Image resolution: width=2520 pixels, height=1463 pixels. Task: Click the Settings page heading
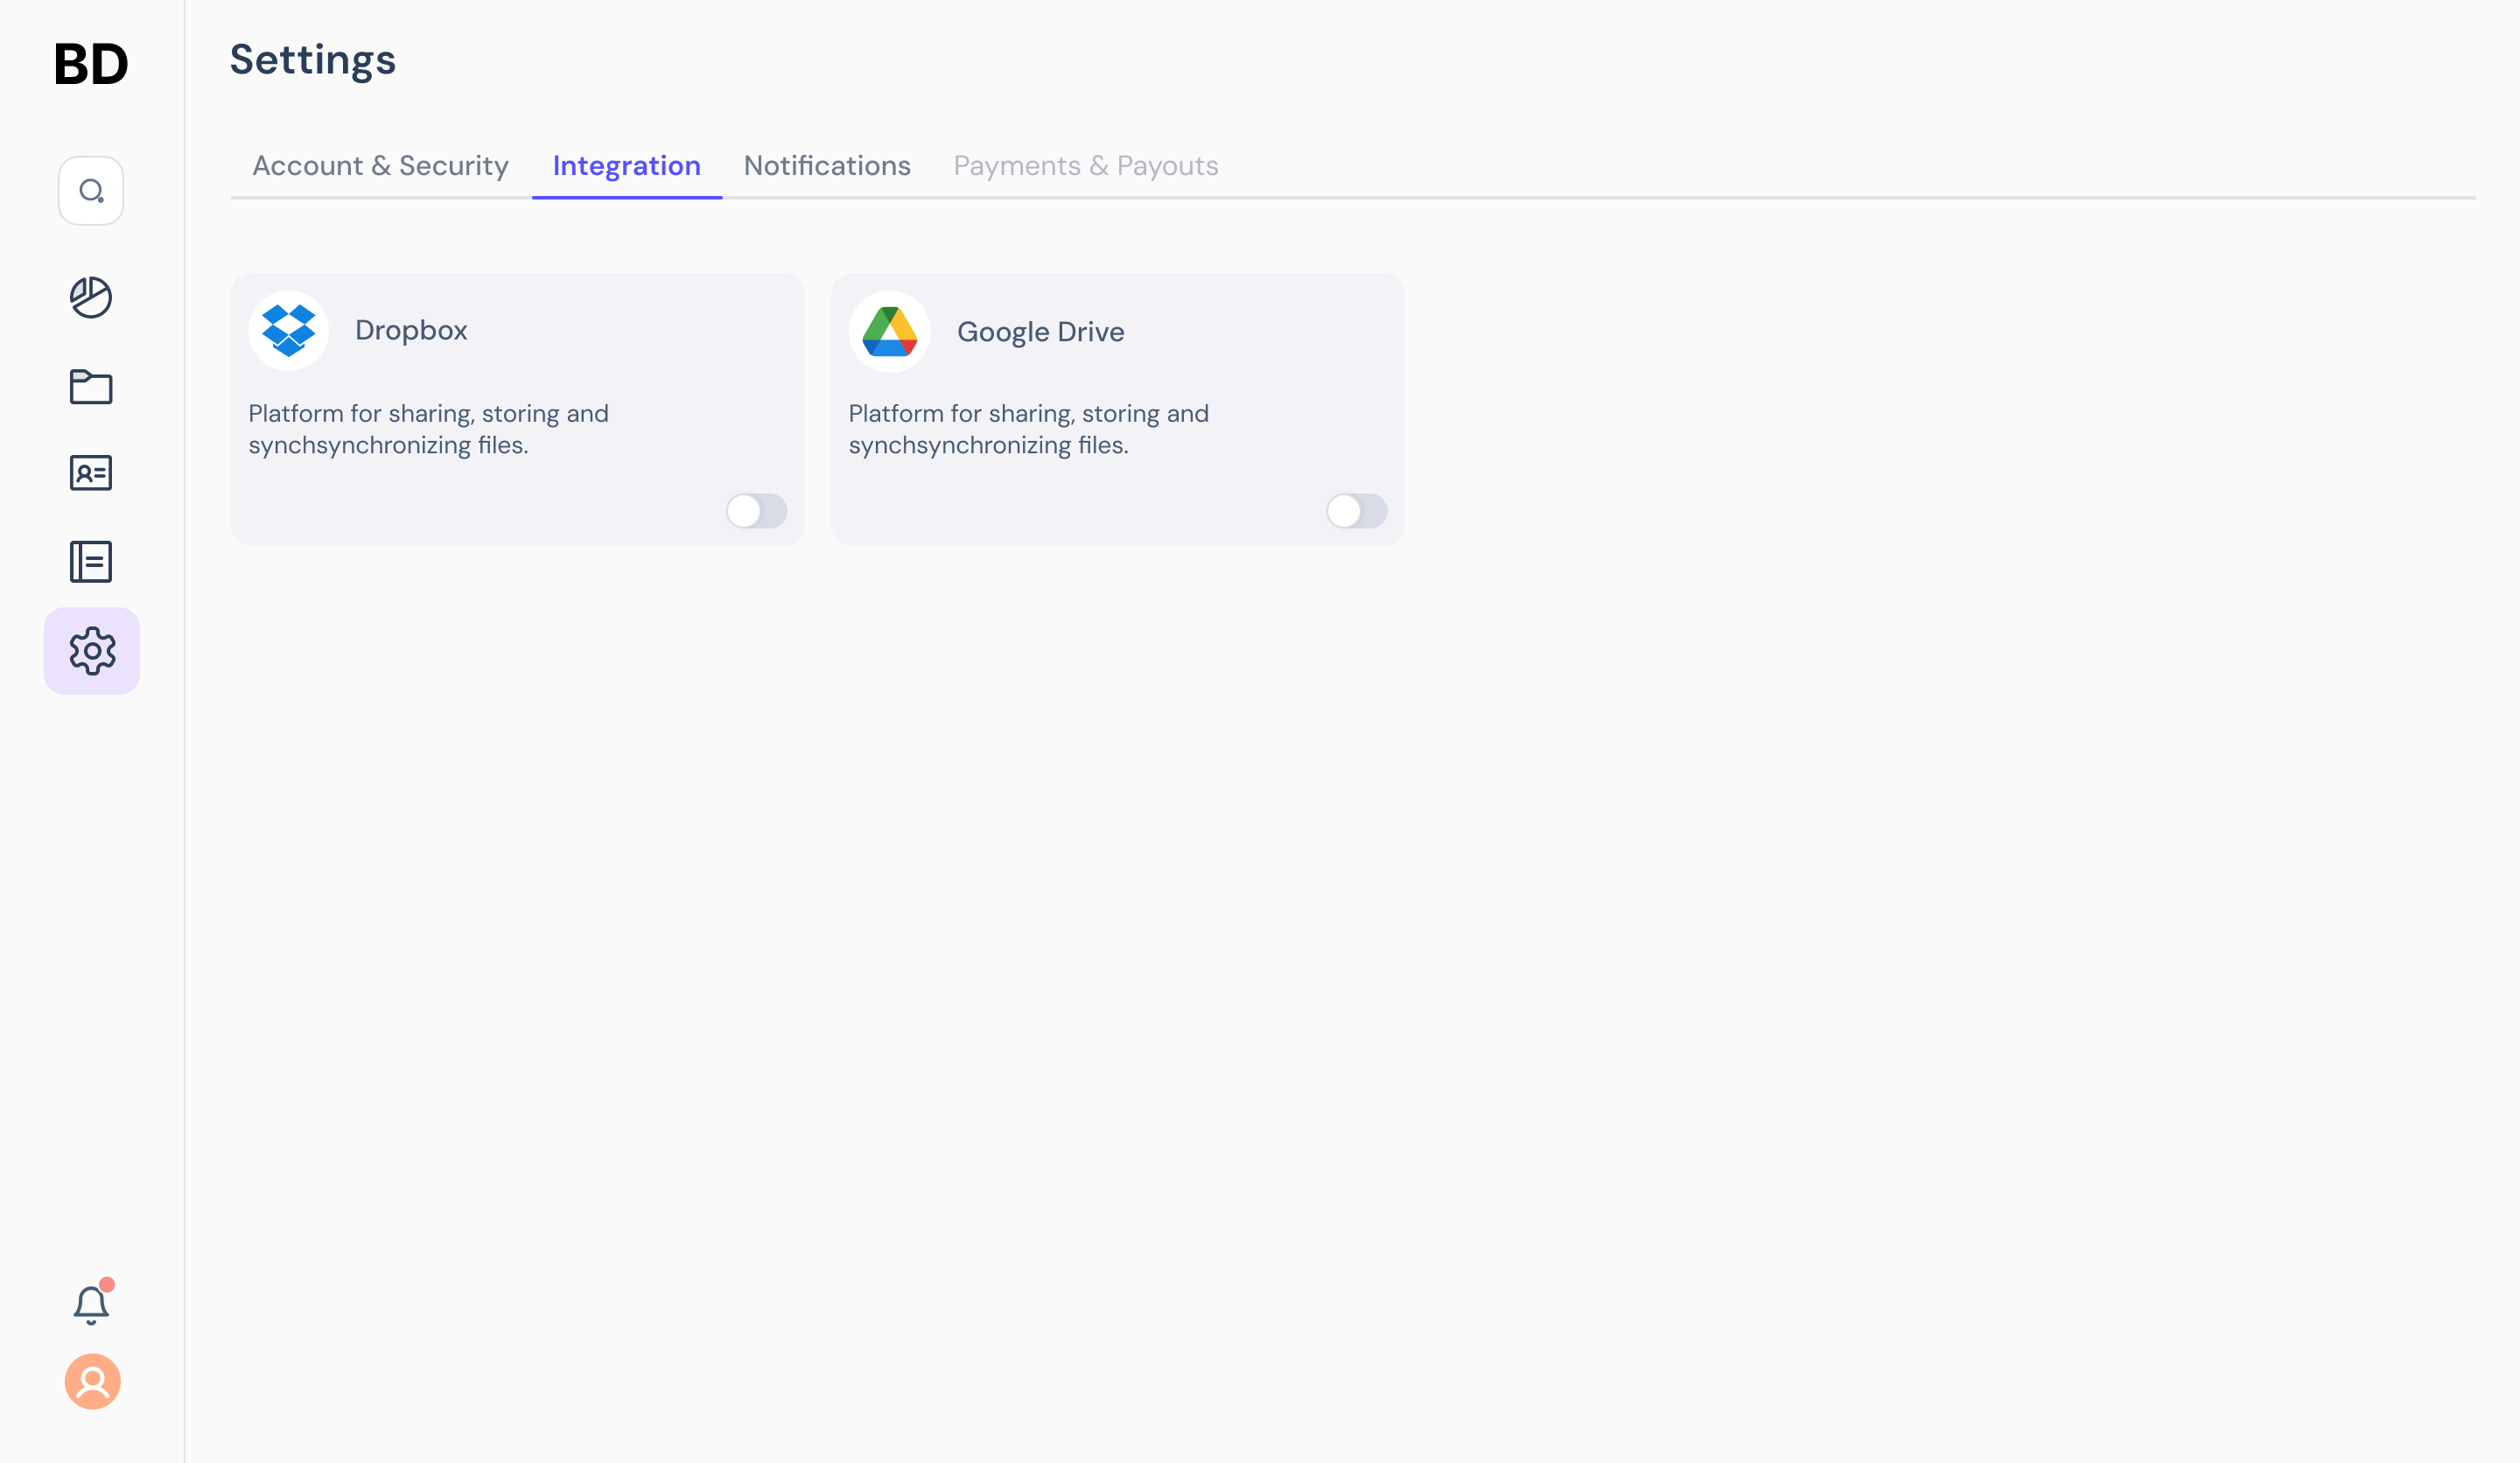312,60
